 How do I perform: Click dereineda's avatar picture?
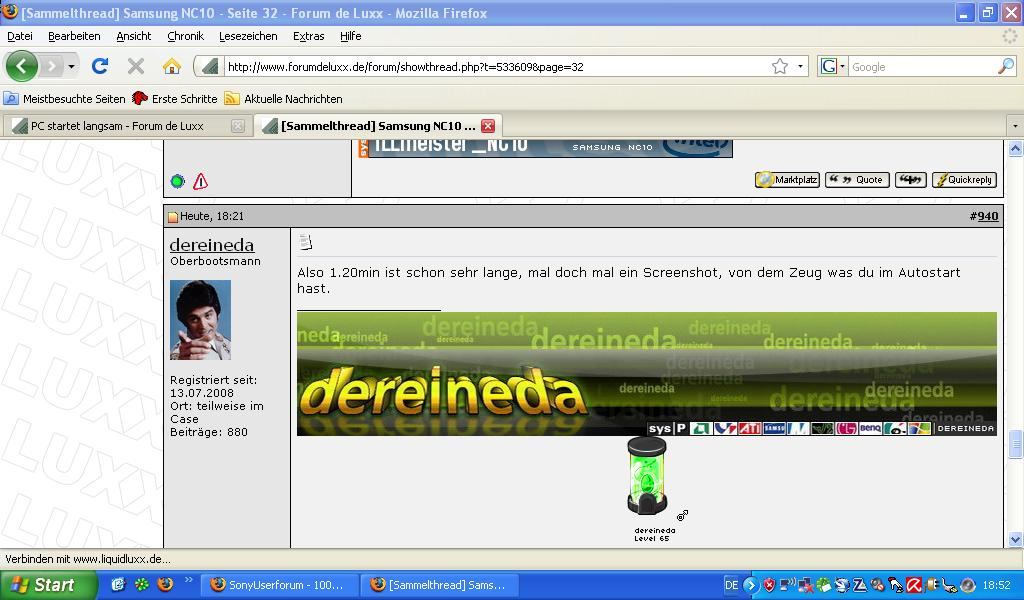(x=200, y=320)
